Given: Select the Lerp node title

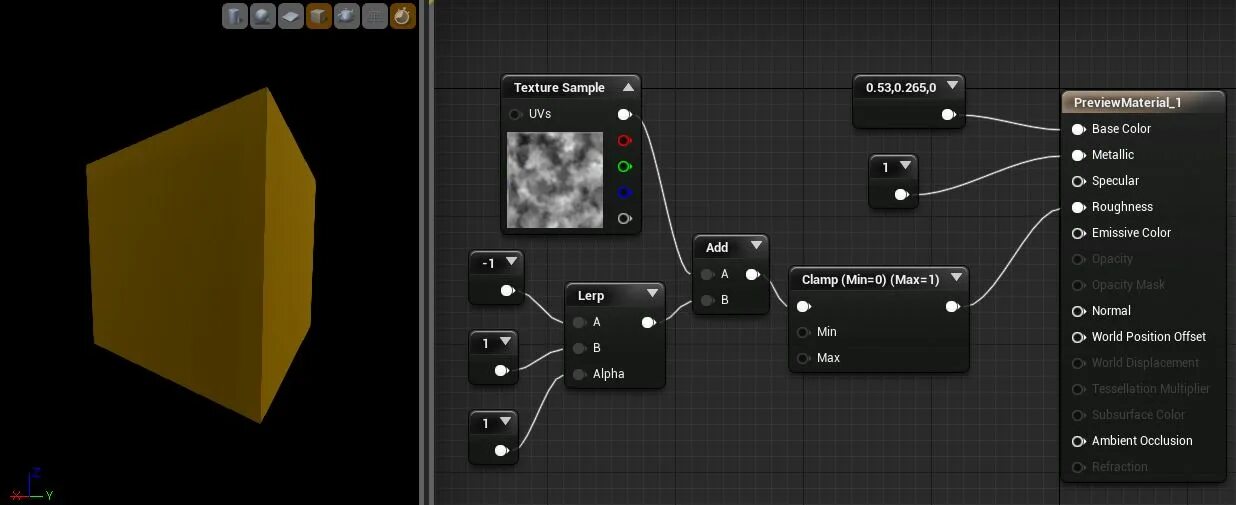Looking at the screenshot, I should pyautogui.click(x=591, y=295).
